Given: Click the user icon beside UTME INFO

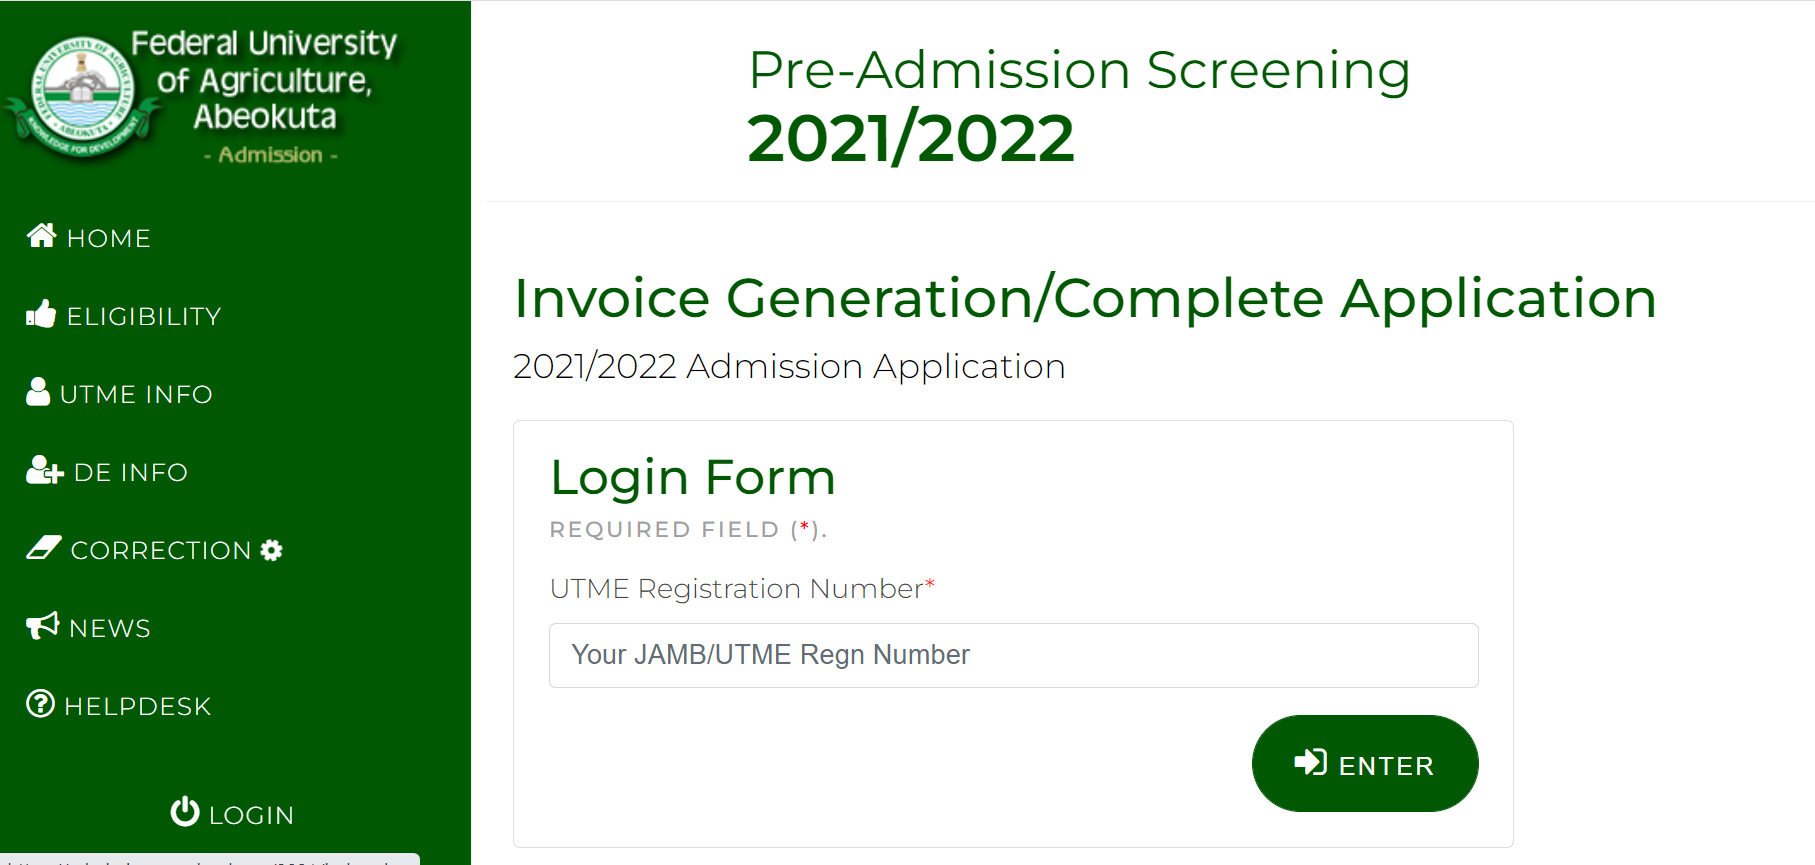Looking at the screenshot, I should [x=38, y=392].
